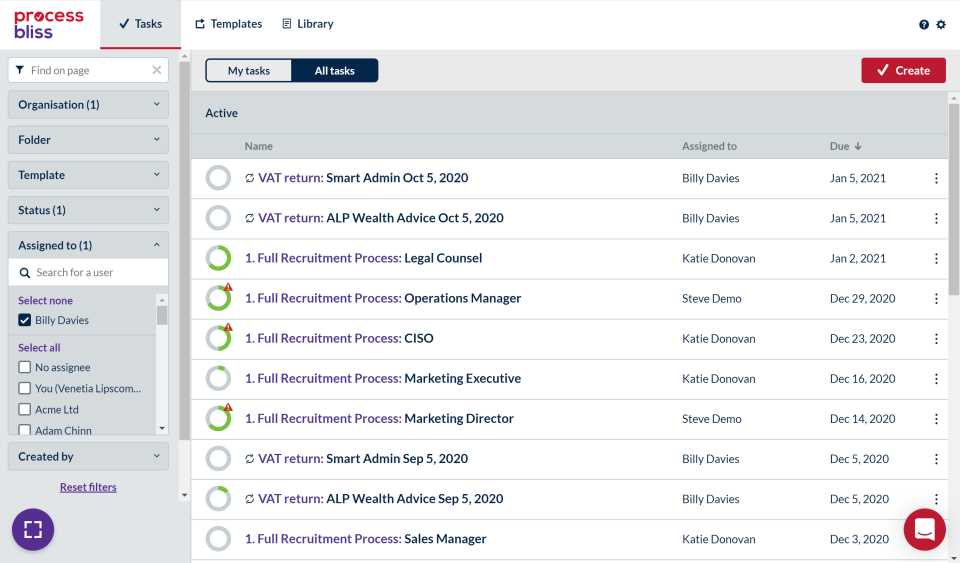Open kebab menu for ALP Wealth Advice Oct 5
Viewport: 960px width, 563px height.
[x=936, y=218]
